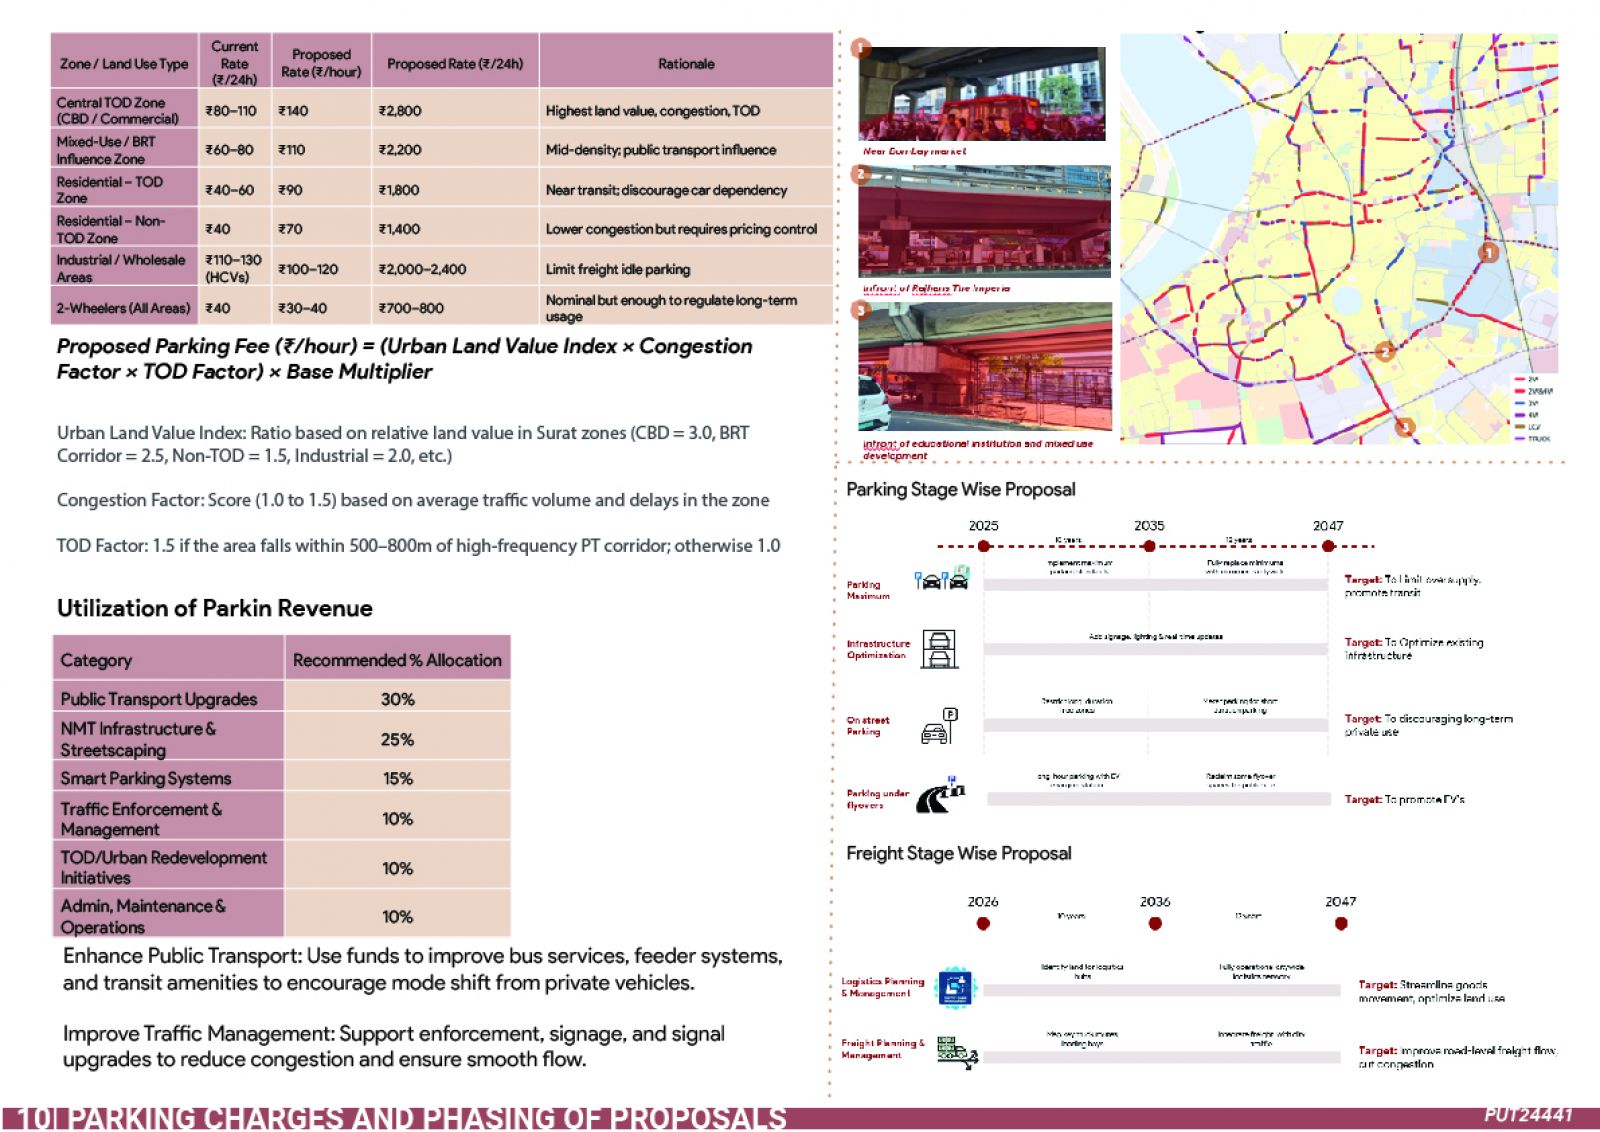
Task: Click the Infrastructure Optimization stacked-parking icon
Action: (x=939, y=649)
